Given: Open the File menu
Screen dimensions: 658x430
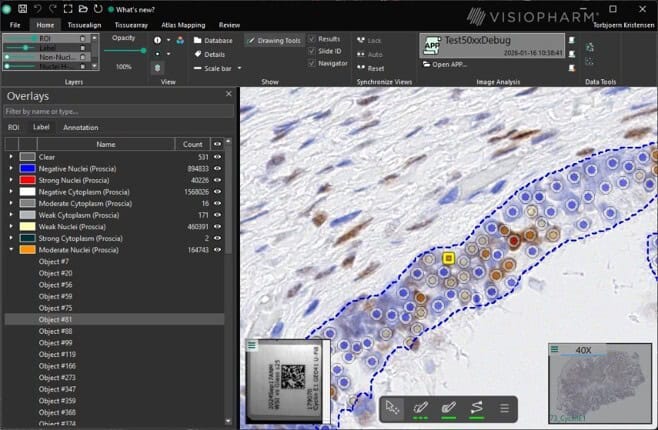Looking at the screenshot, I should point(15,25).
